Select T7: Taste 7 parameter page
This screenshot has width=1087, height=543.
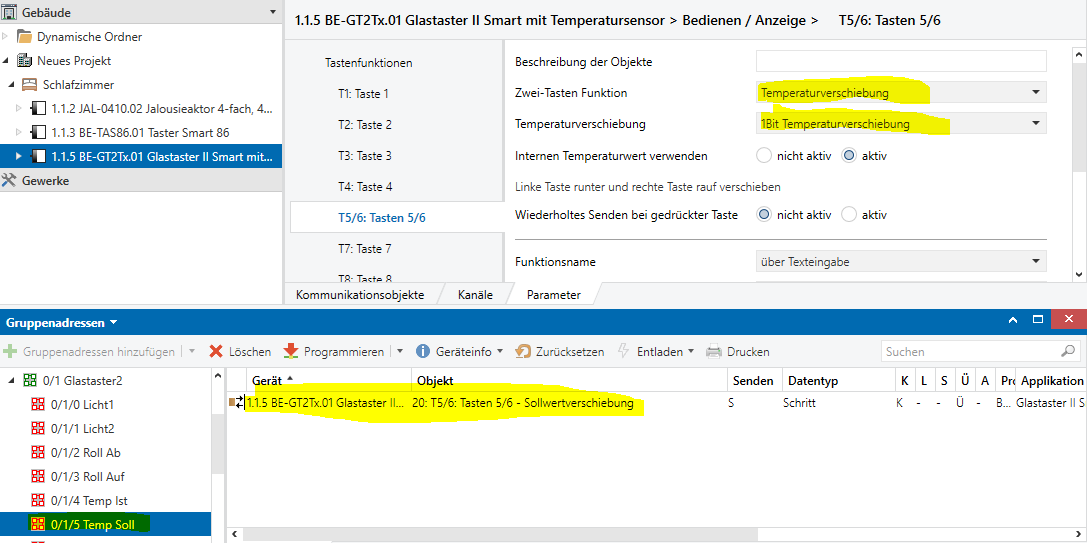click(x=364, y=249)
